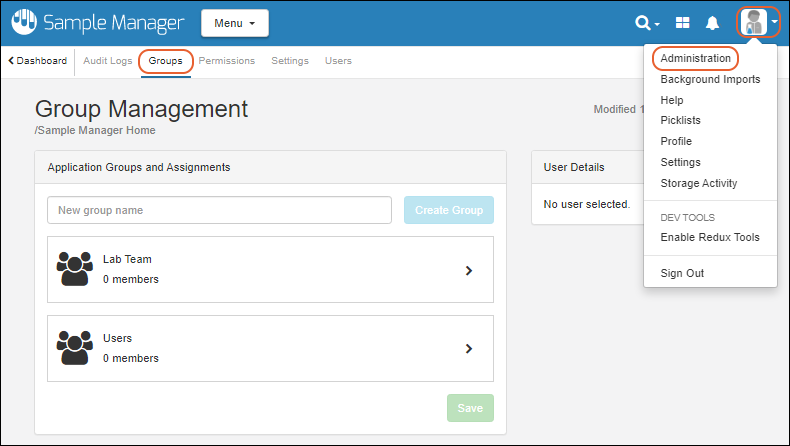Open the notifications bell
Image resolution: width=790 pixels, height=446 pixels.
click(713, 23)
